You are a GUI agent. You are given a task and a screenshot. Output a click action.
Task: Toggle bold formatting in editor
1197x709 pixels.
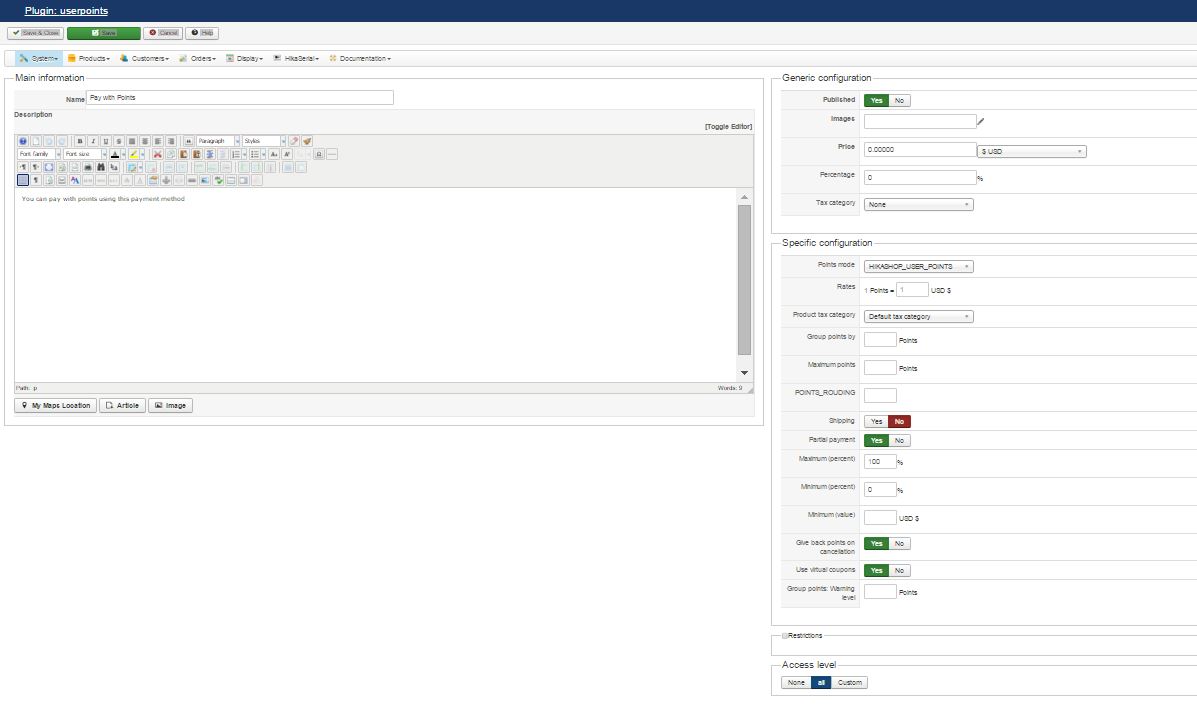(x=80, y=141)
